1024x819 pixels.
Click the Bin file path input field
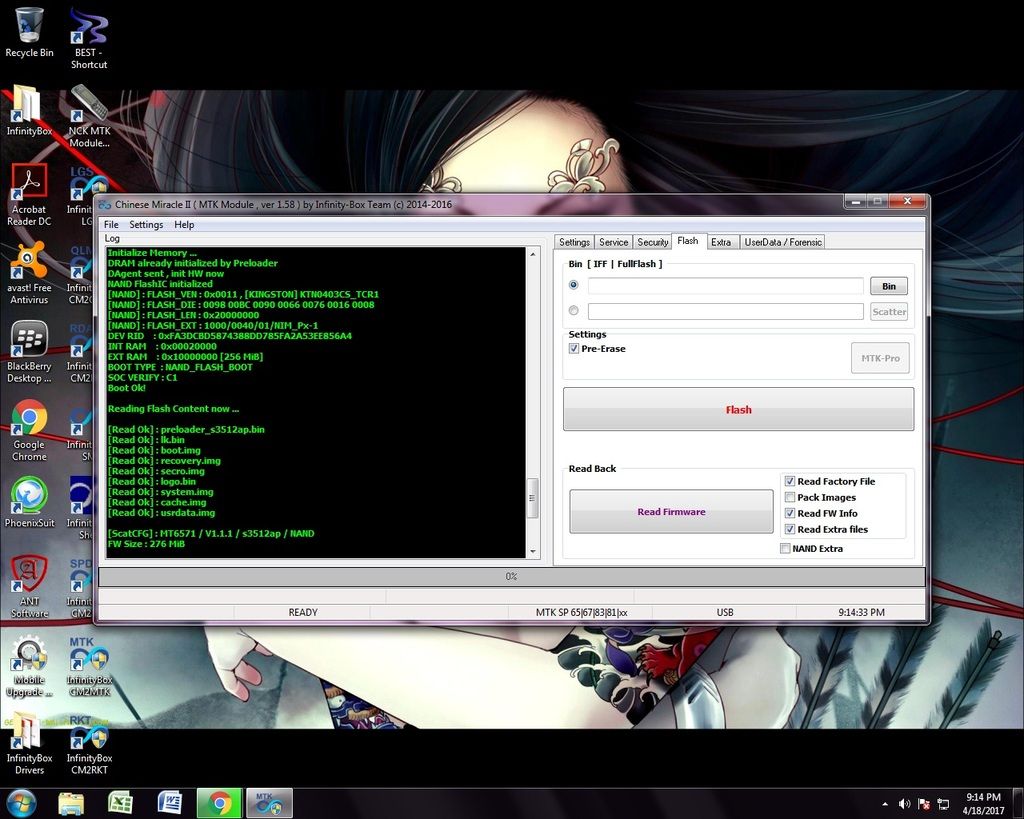725,286
